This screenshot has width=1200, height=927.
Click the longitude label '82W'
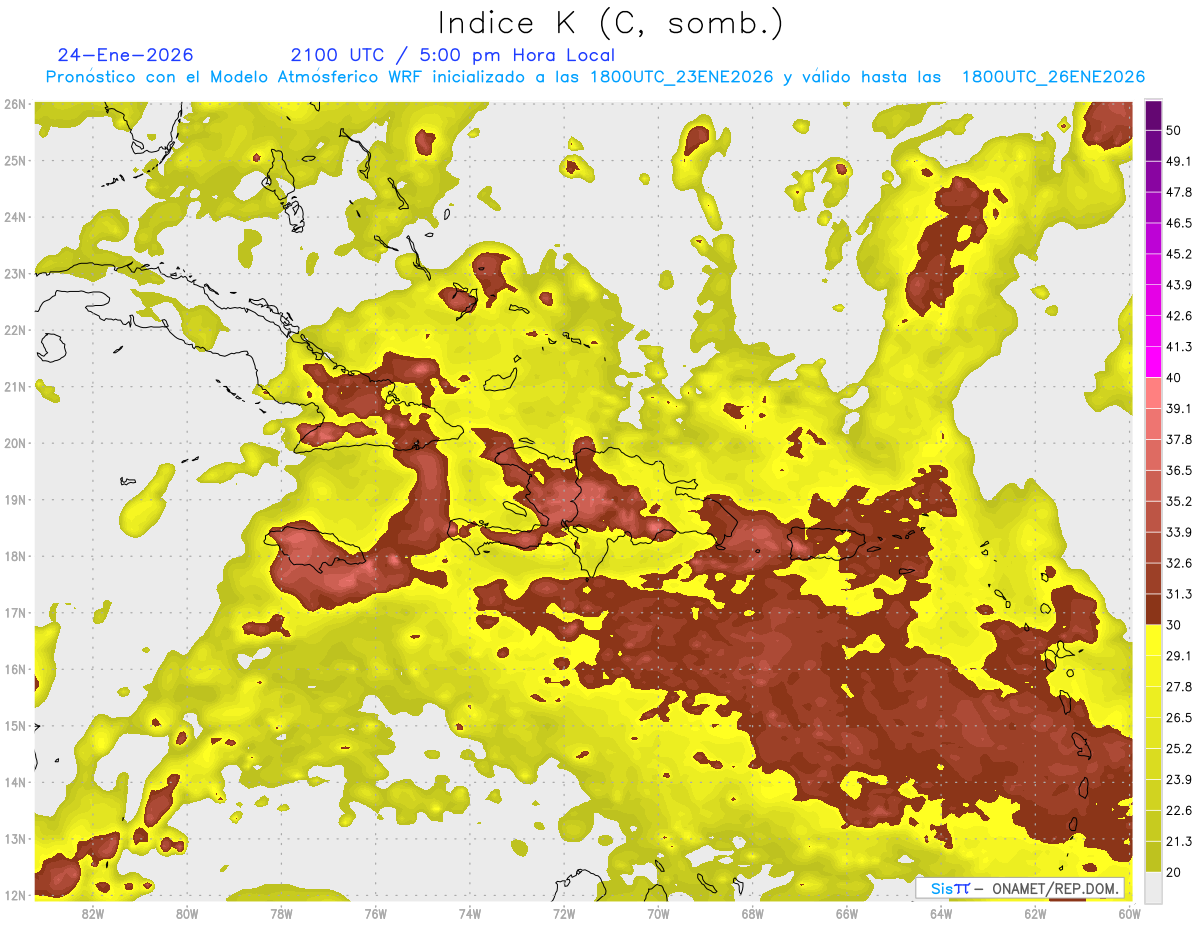[93, 913]
